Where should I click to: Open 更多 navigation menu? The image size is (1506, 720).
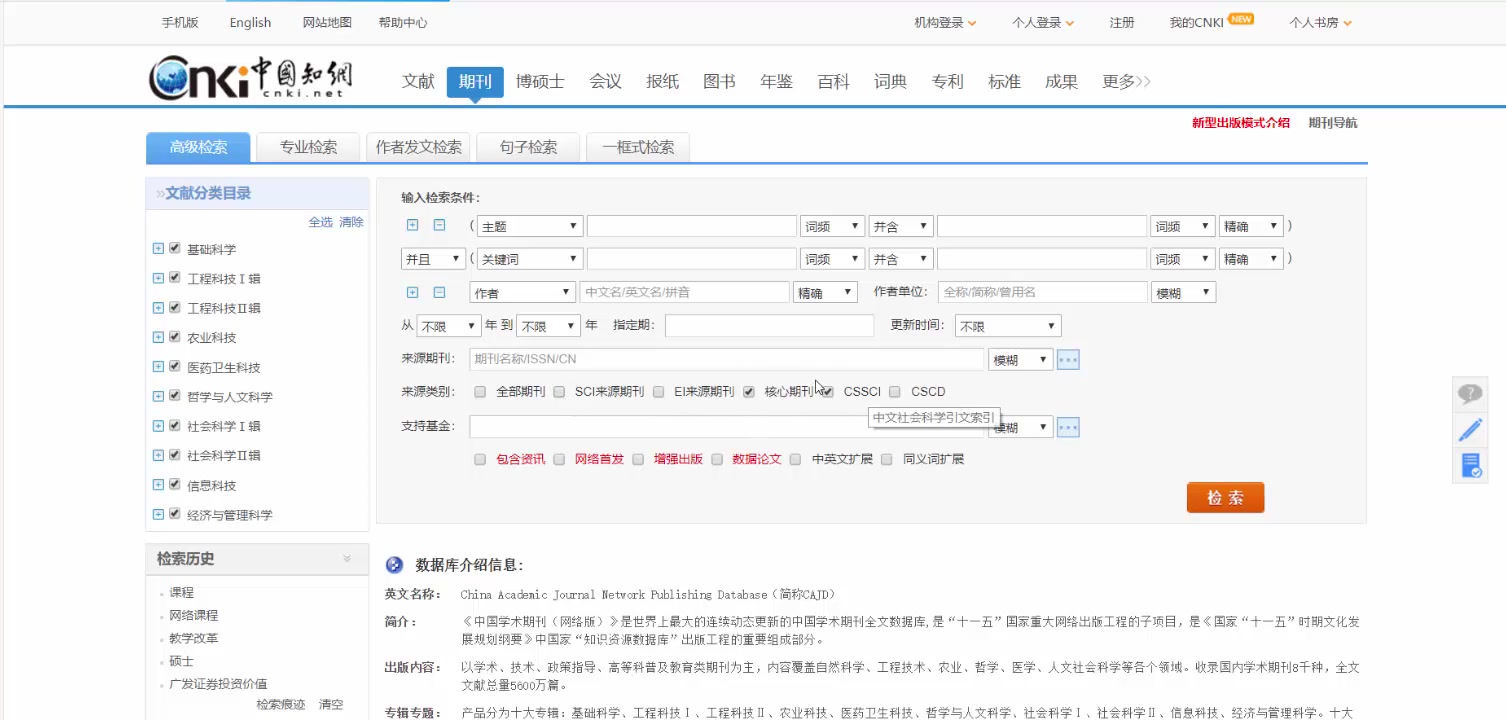pos(1126,82)
